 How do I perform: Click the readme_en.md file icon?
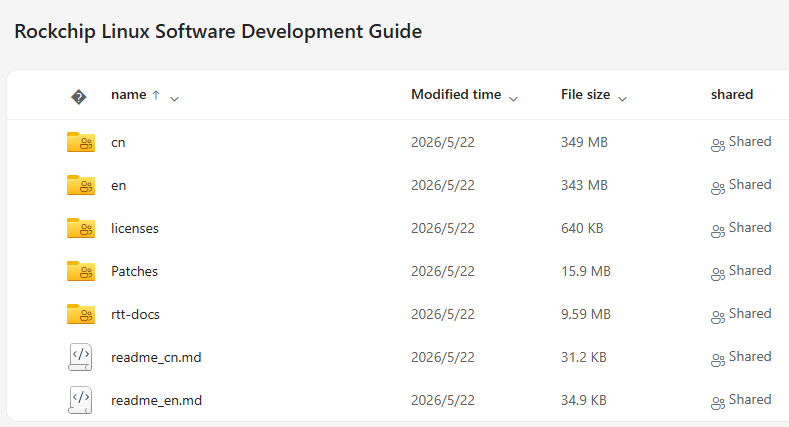80,400
